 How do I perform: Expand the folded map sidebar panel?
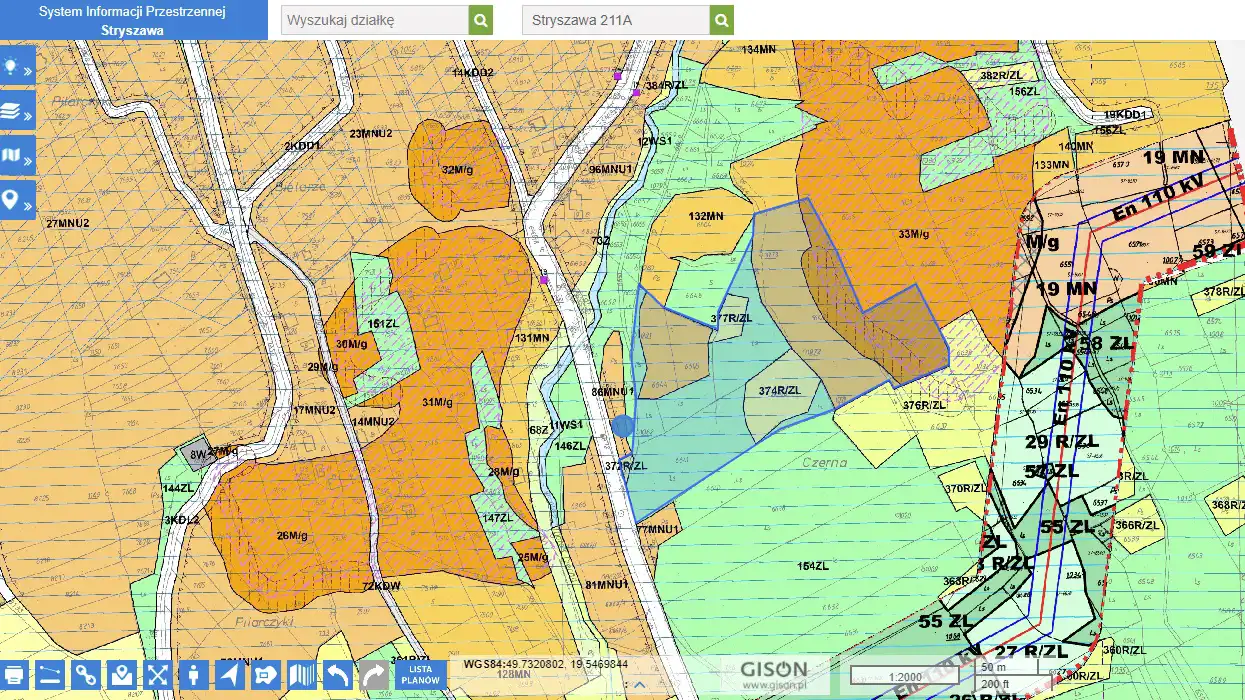point(18,157)
